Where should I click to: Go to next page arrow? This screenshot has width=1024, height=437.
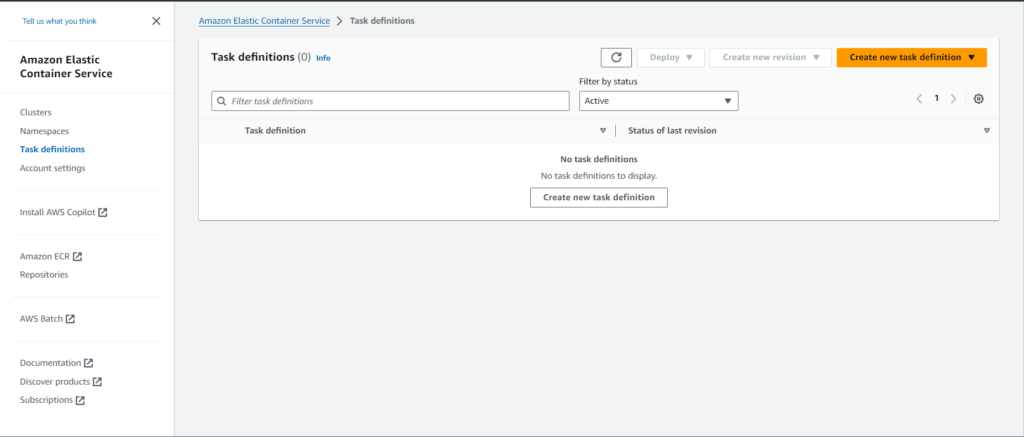tap(953, 99)
